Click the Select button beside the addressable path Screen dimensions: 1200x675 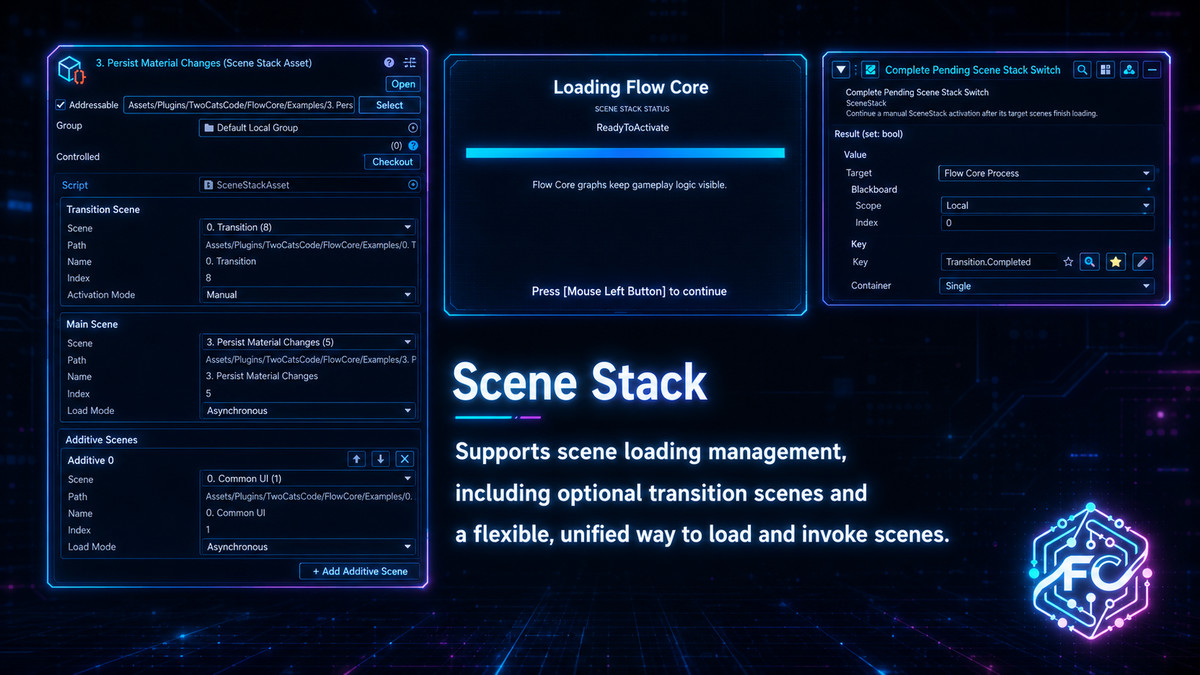tap(390, 105)
